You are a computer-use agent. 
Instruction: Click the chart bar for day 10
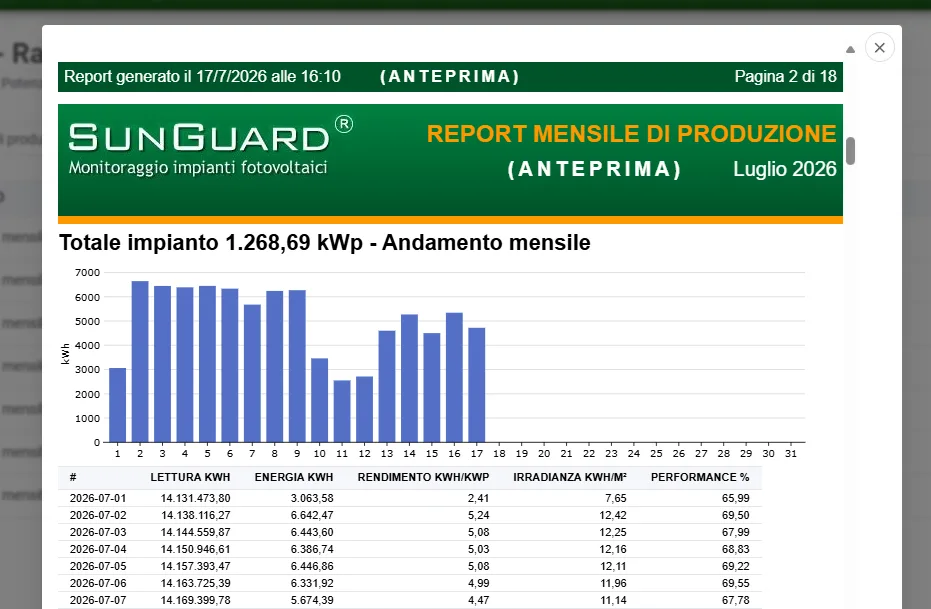click(x=319, y=400)
